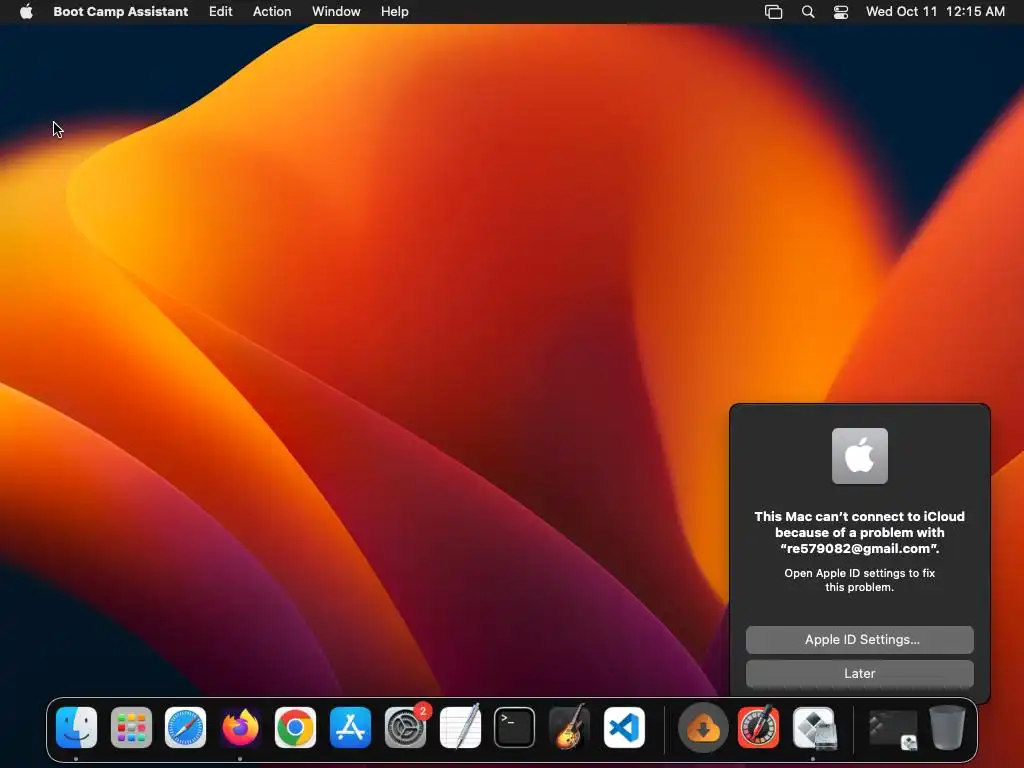The height and width of the screenshot is (768, 1024).
Task: Open System Settings with badge 2
Action: pyautogui.click(x=405, y=728)
